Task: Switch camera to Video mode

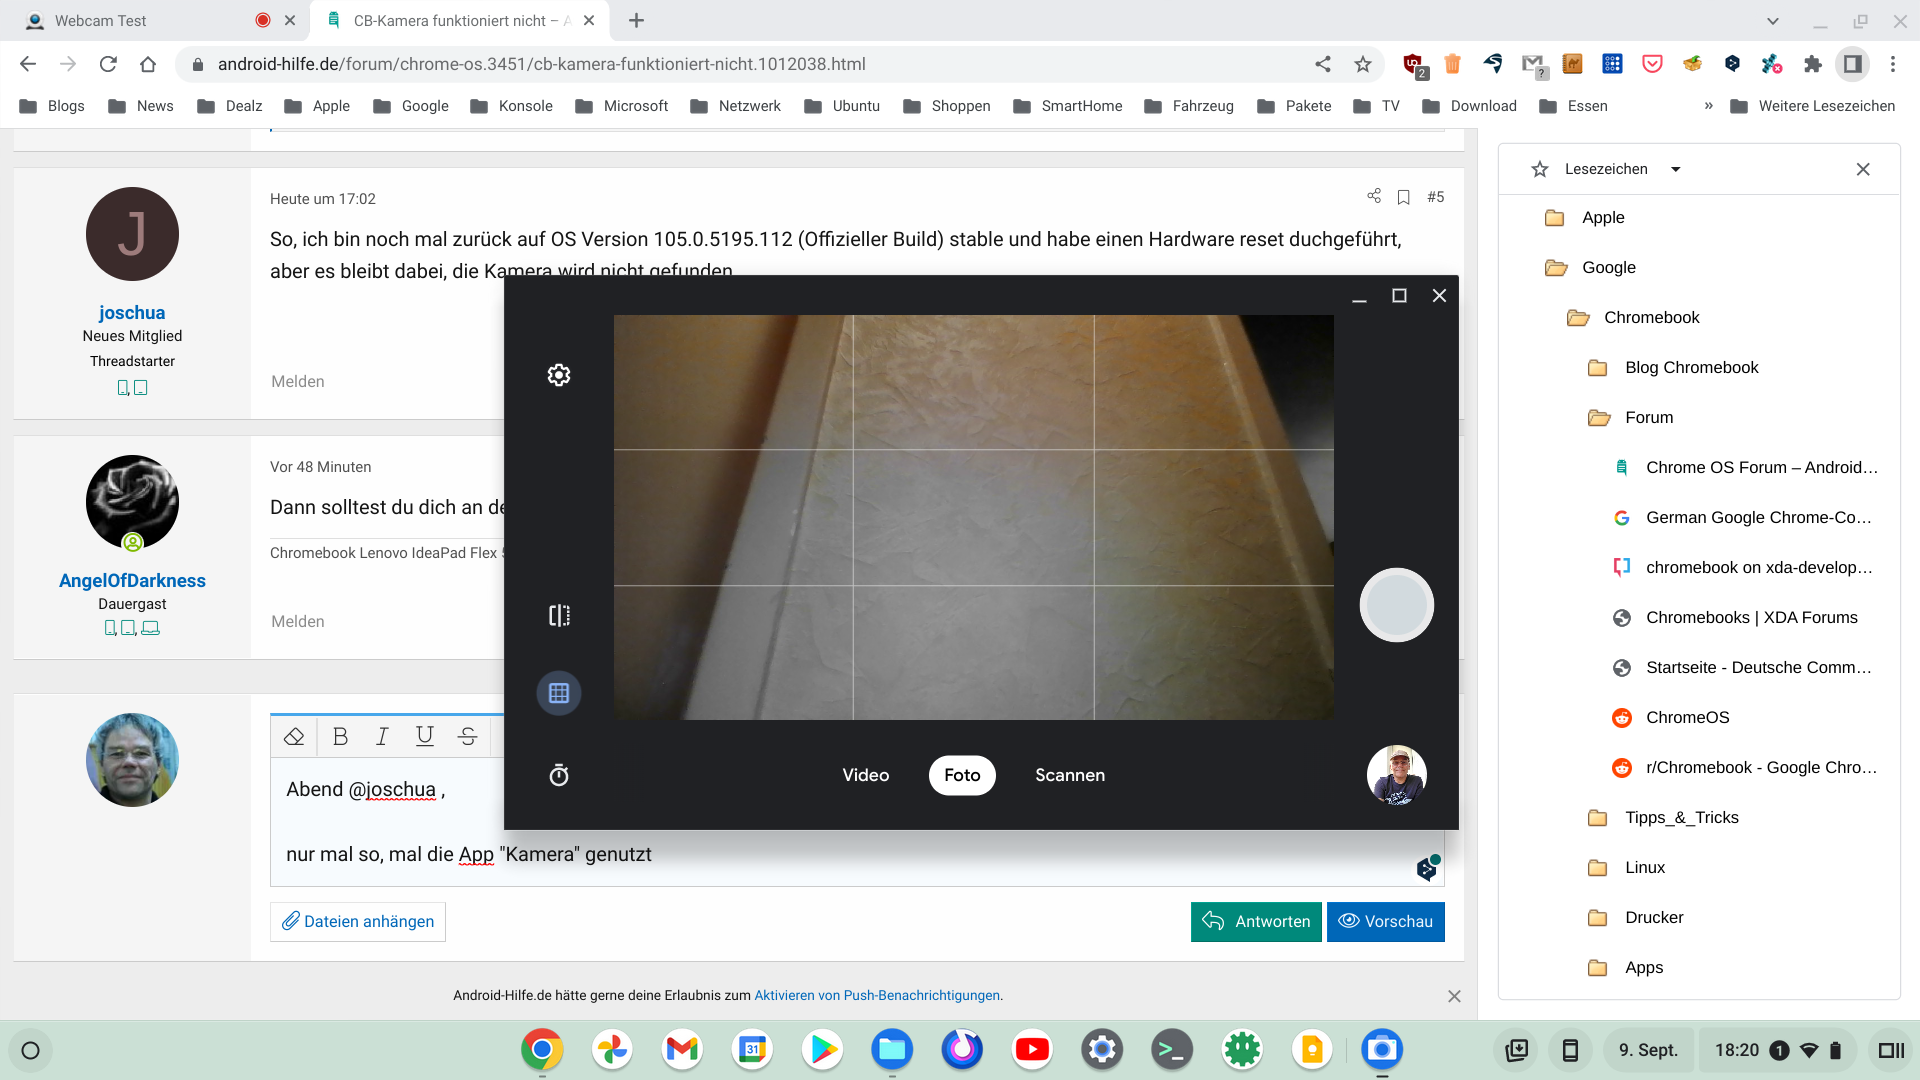Action: (x=865, y=775)
